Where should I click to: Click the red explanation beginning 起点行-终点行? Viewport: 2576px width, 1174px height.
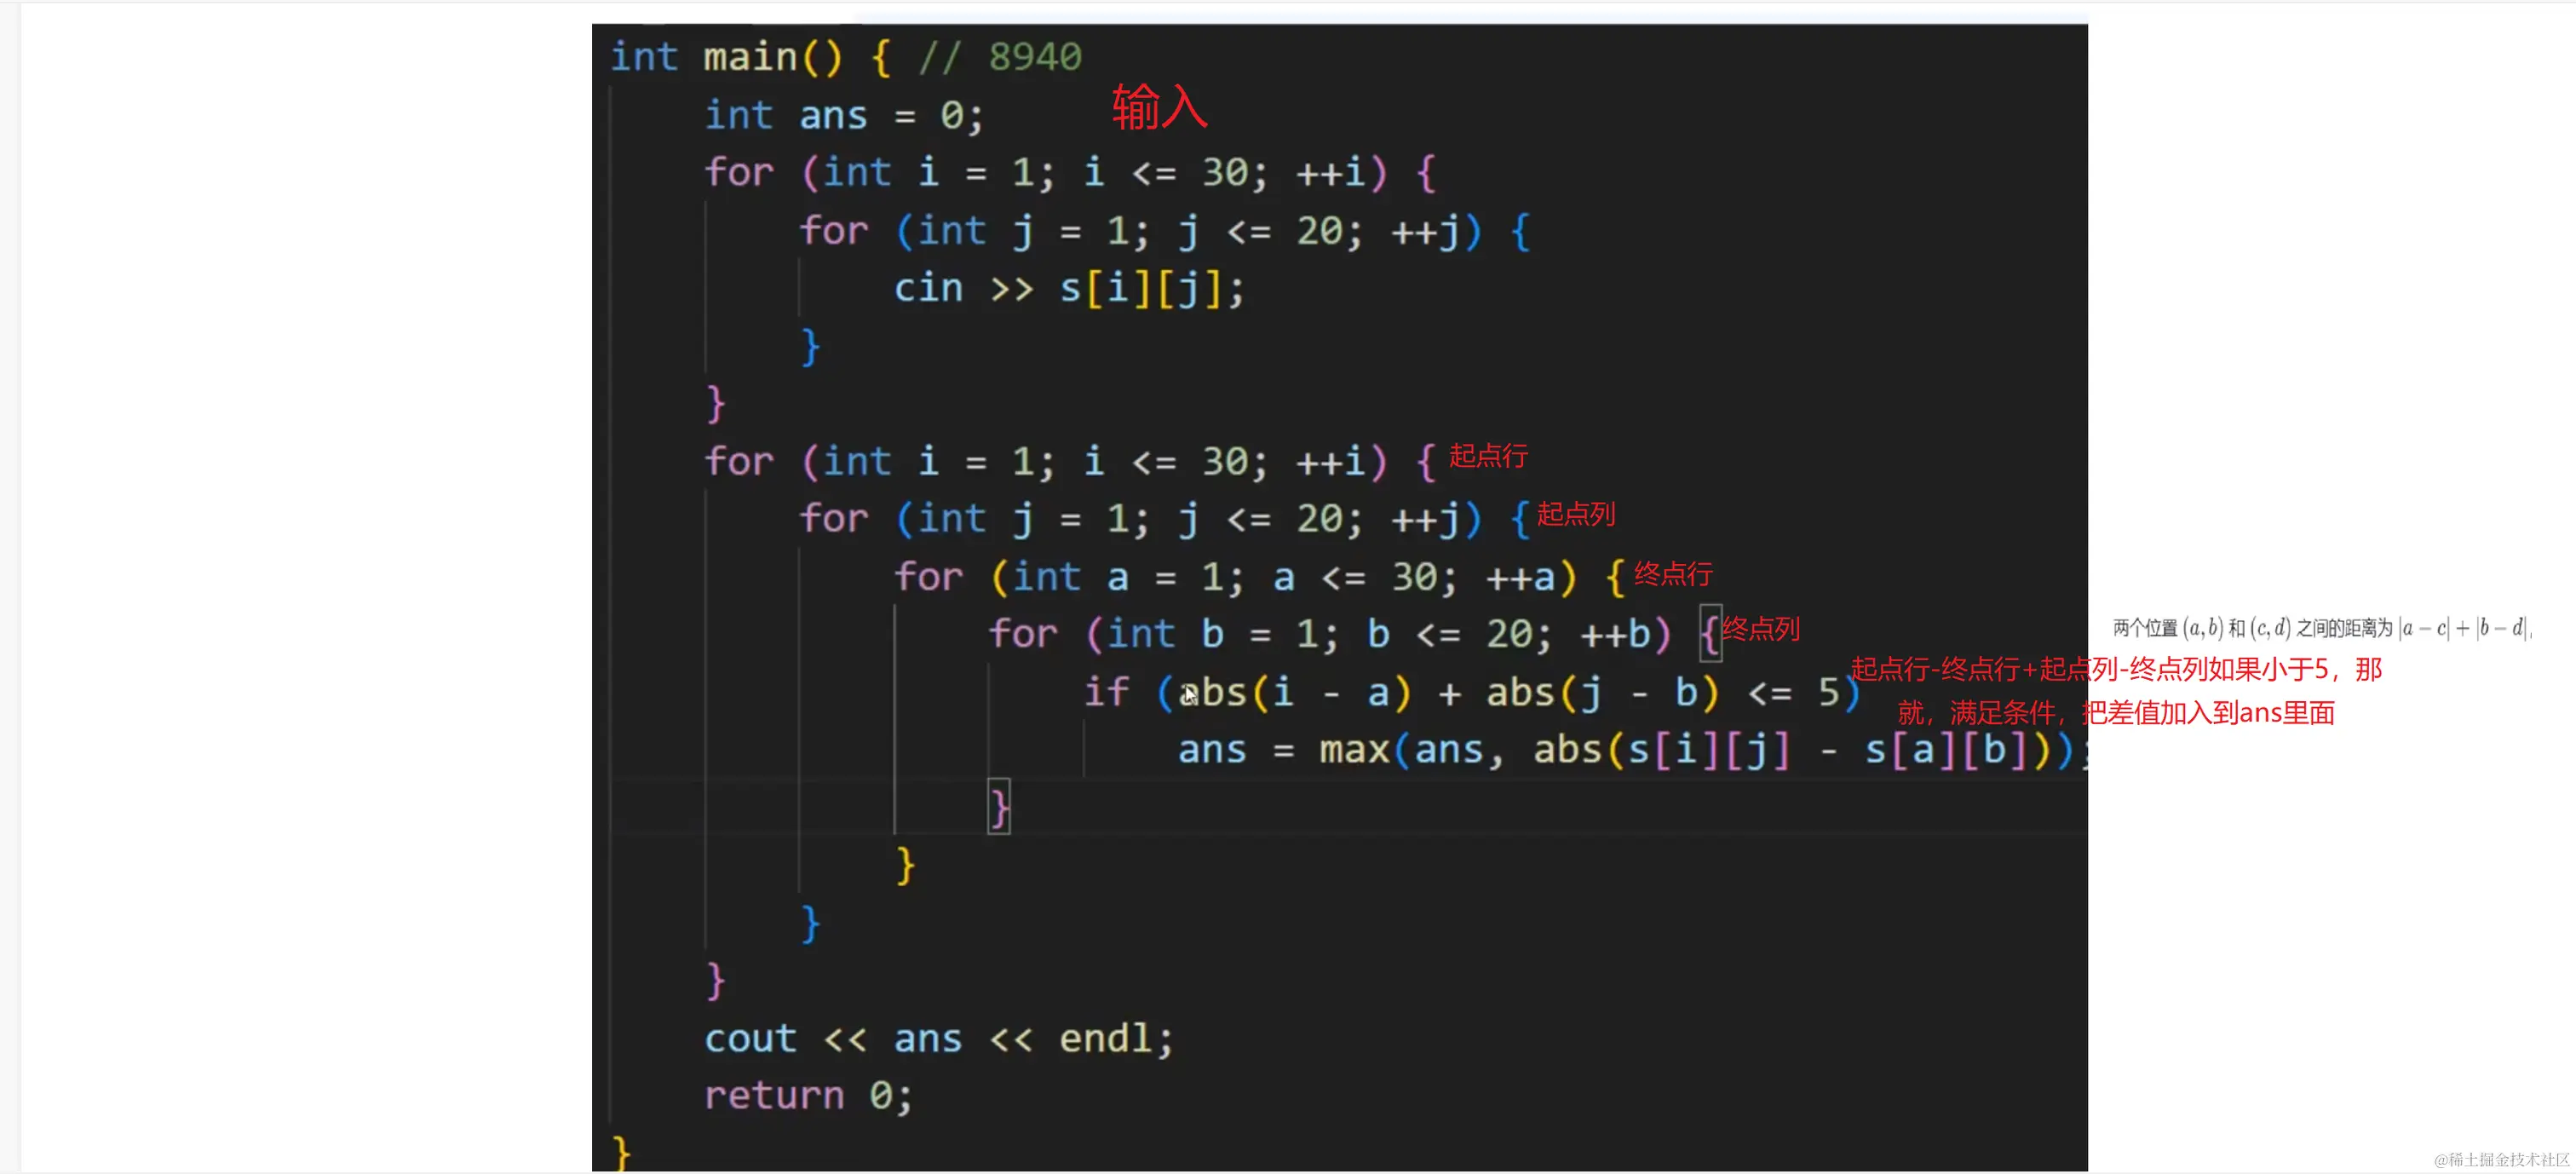pos(2115,669)
